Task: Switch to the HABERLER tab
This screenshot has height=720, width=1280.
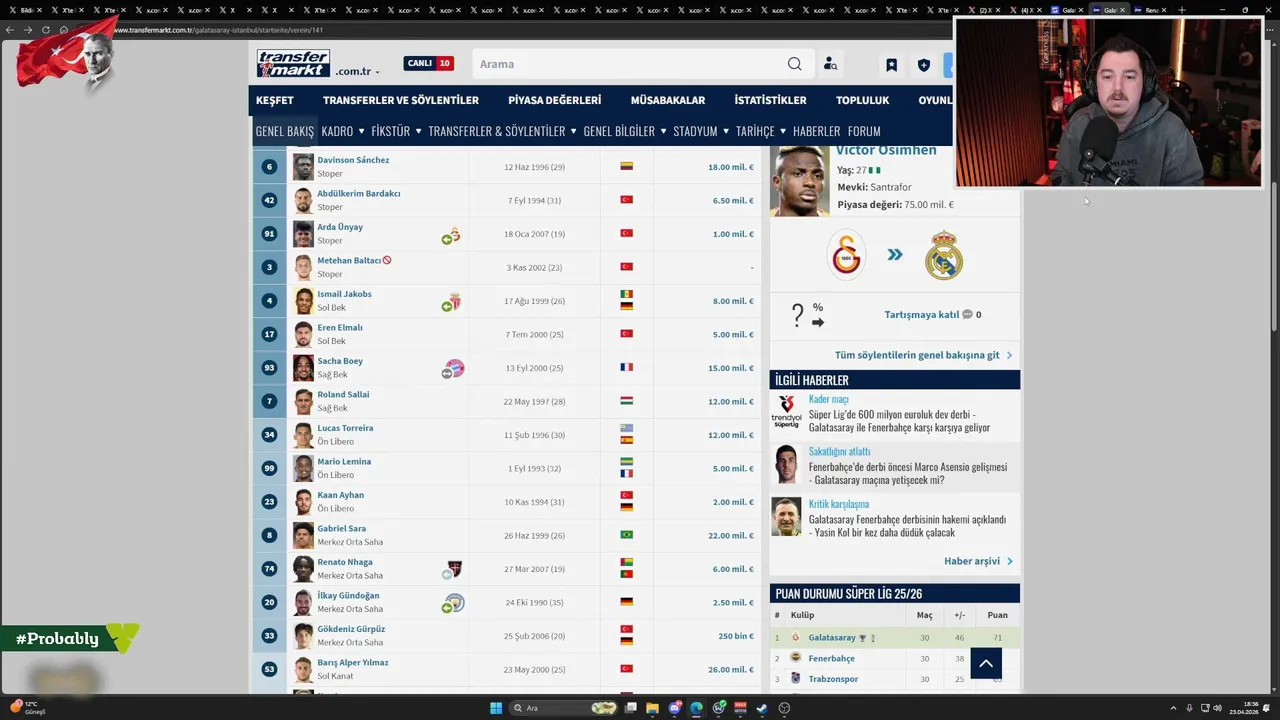Action: coord(817,131)
